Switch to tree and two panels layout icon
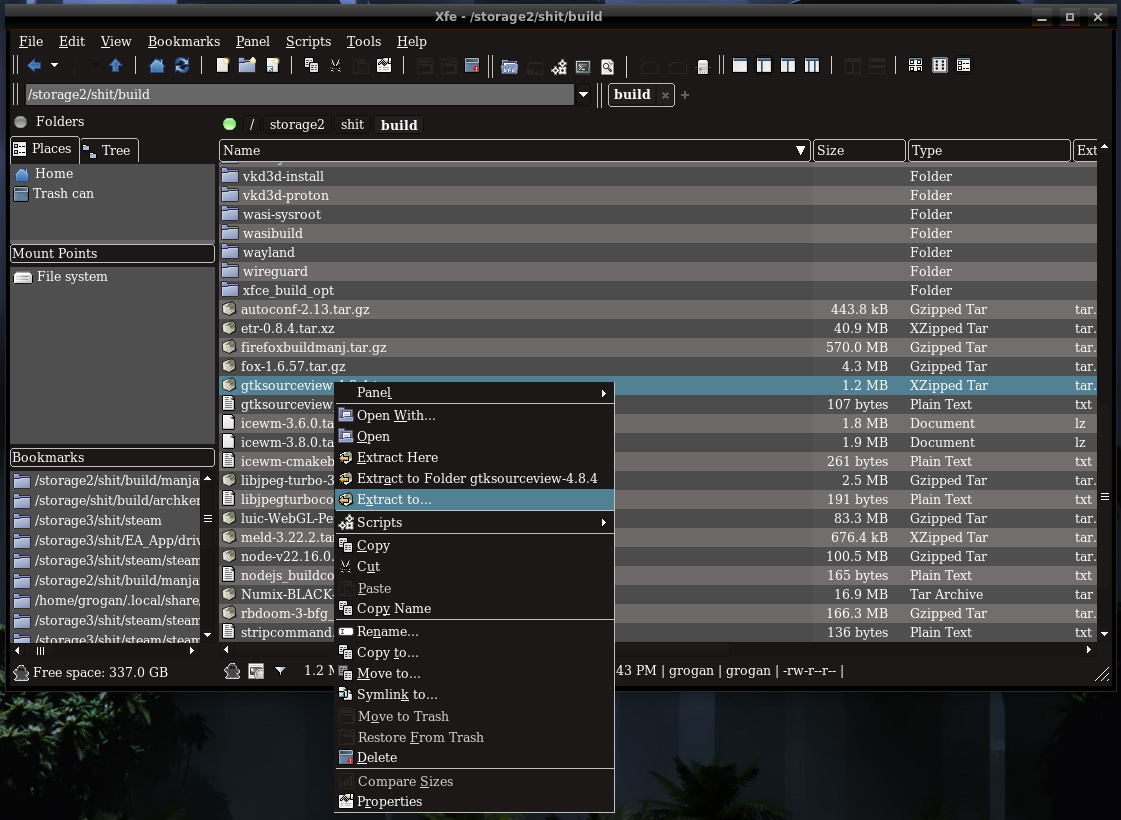This screenshot has height=820, width=1121. pos(812,66)
